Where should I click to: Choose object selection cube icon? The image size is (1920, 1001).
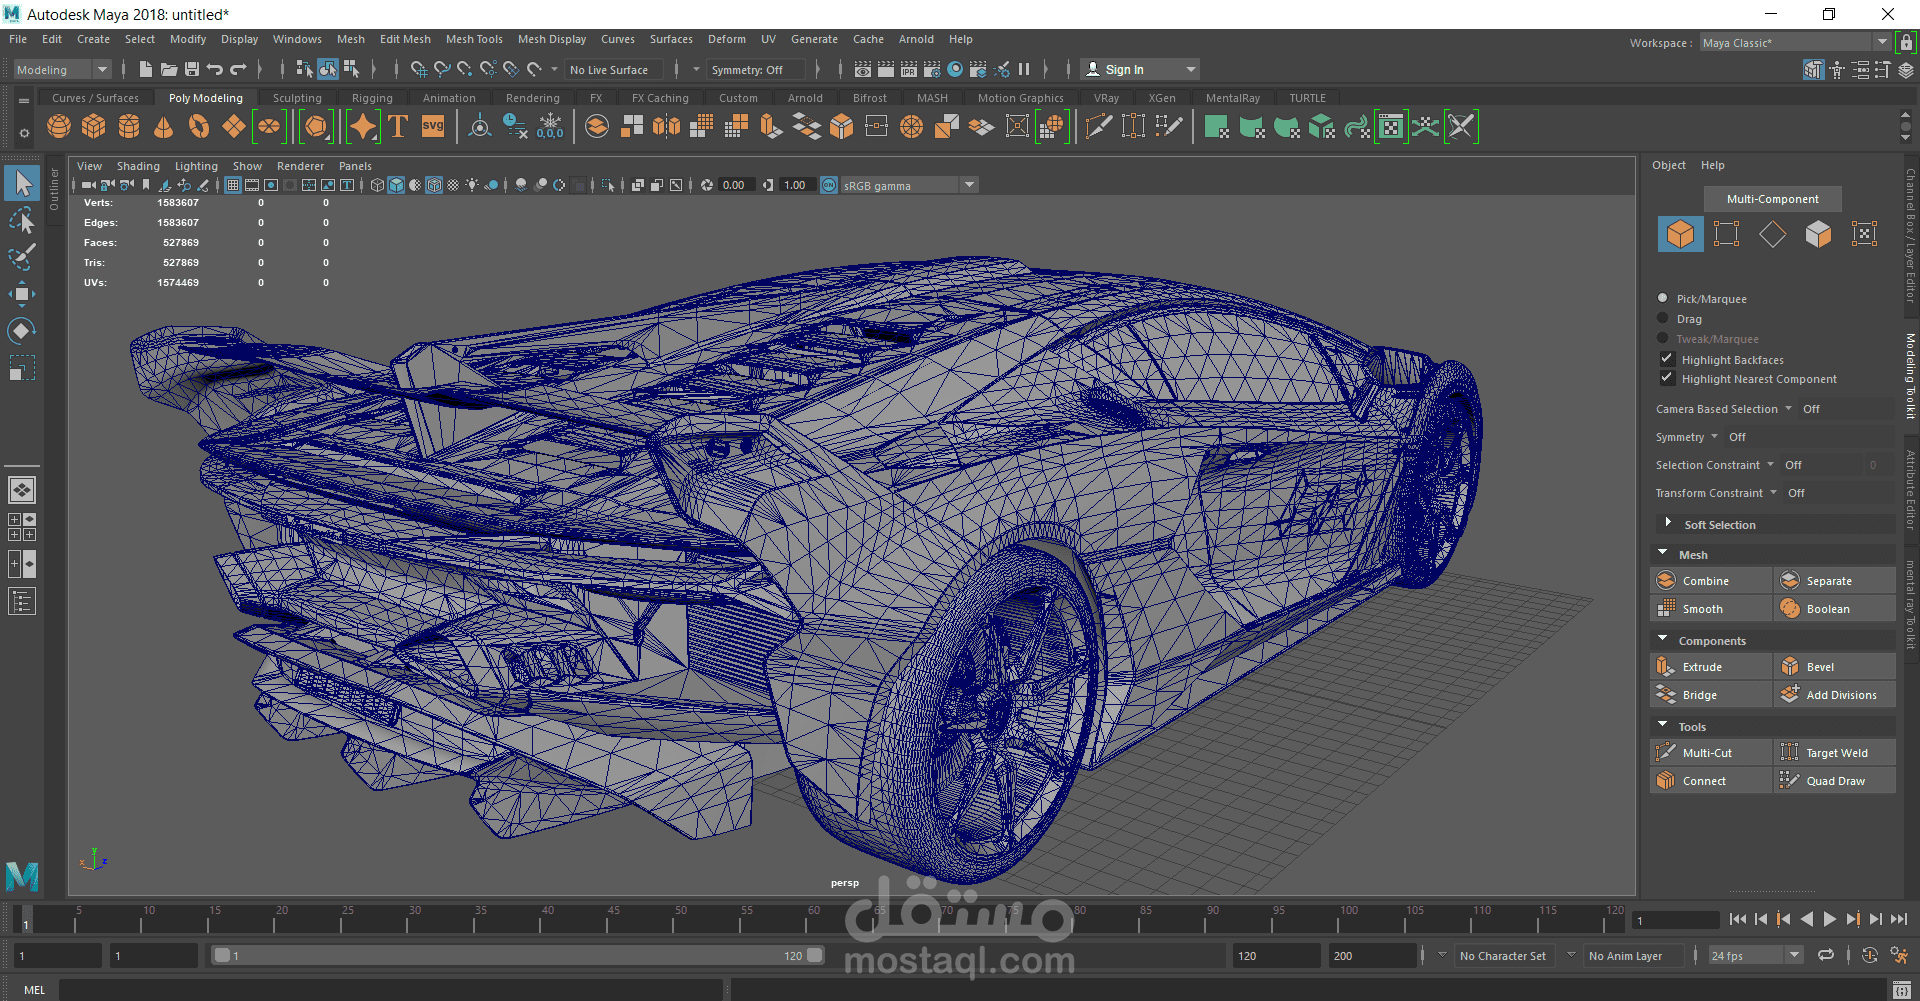[1680, 234]
